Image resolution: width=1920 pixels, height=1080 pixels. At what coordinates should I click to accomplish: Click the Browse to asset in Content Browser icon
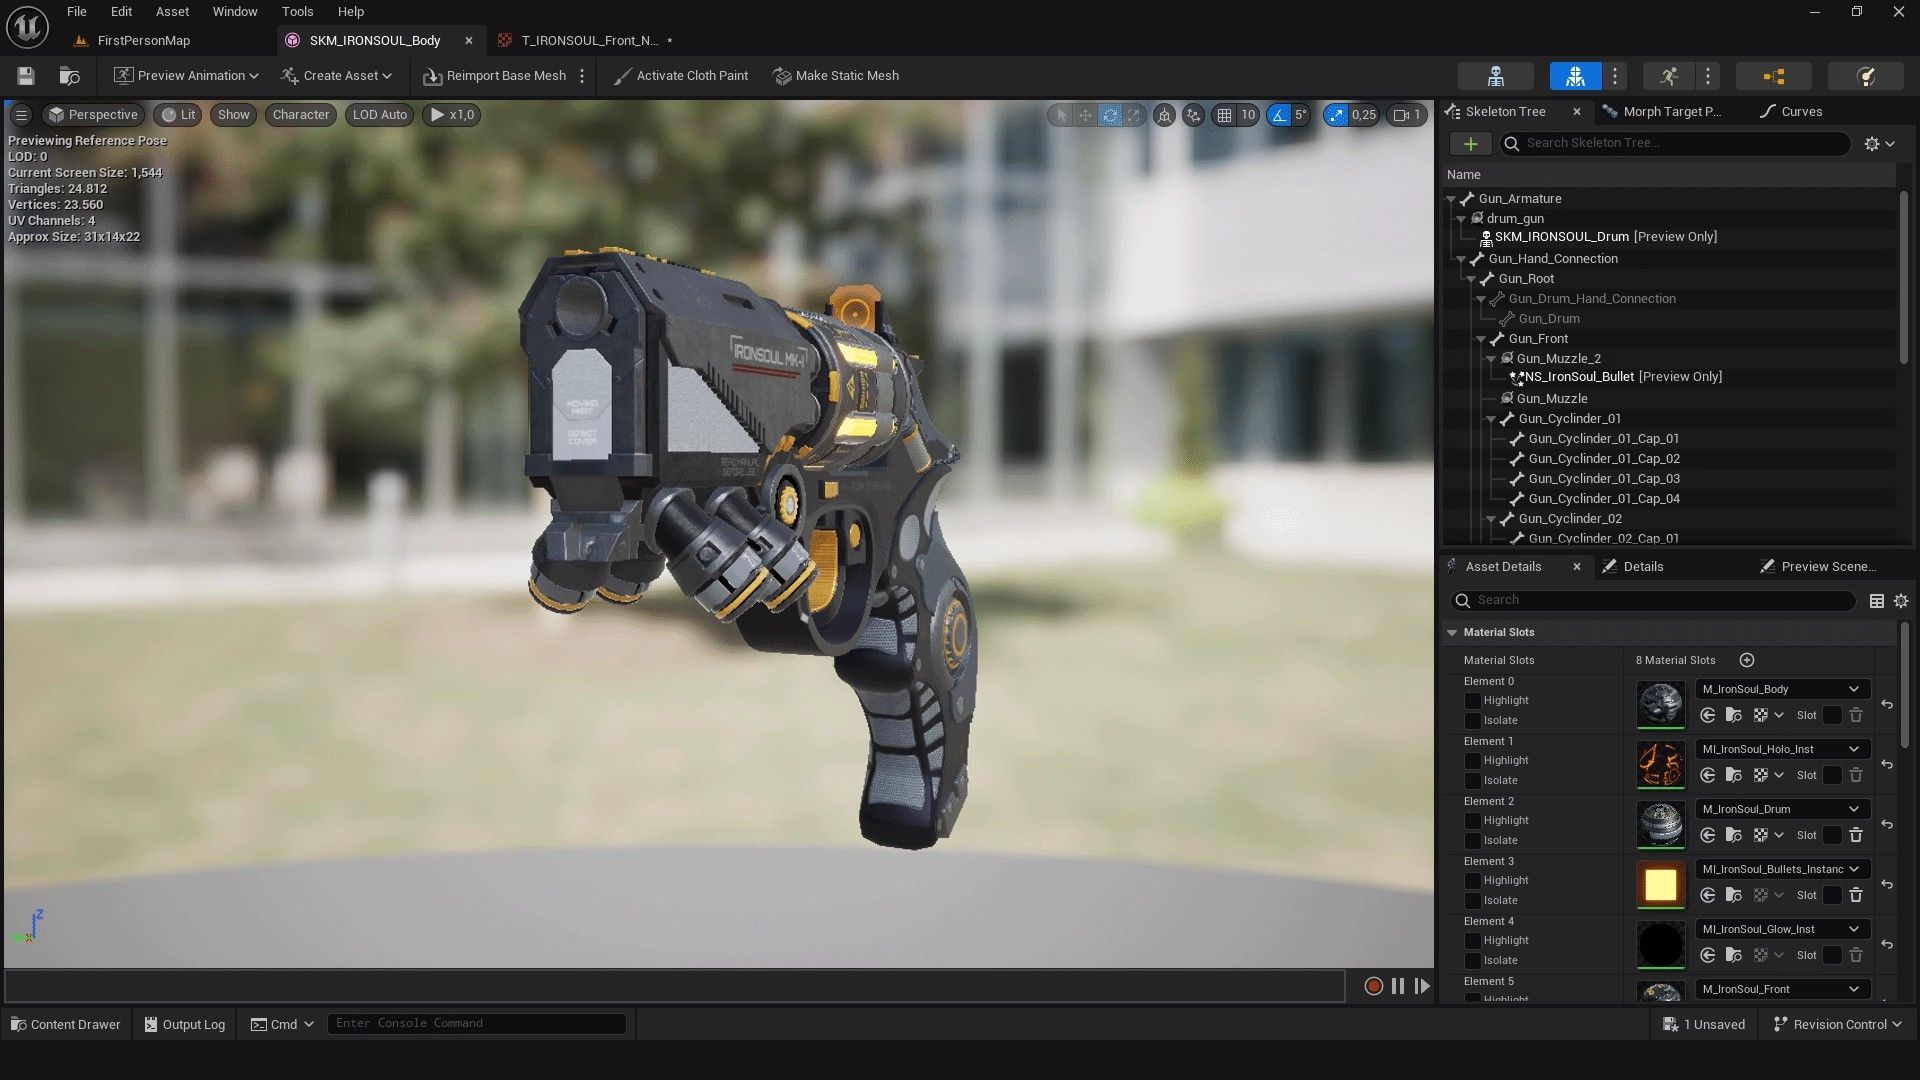[x=69, y=76]
